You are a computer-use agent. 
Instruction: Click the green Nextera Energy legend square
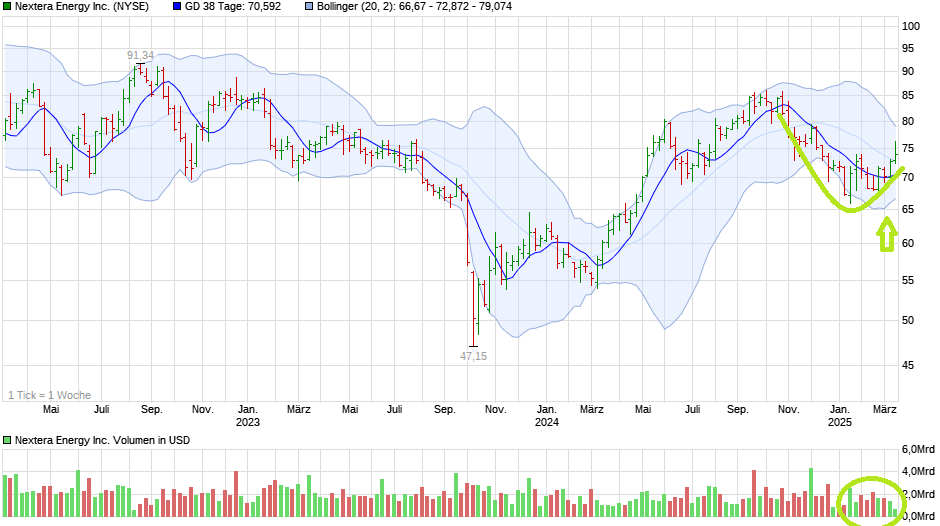[x=7, y=6]
